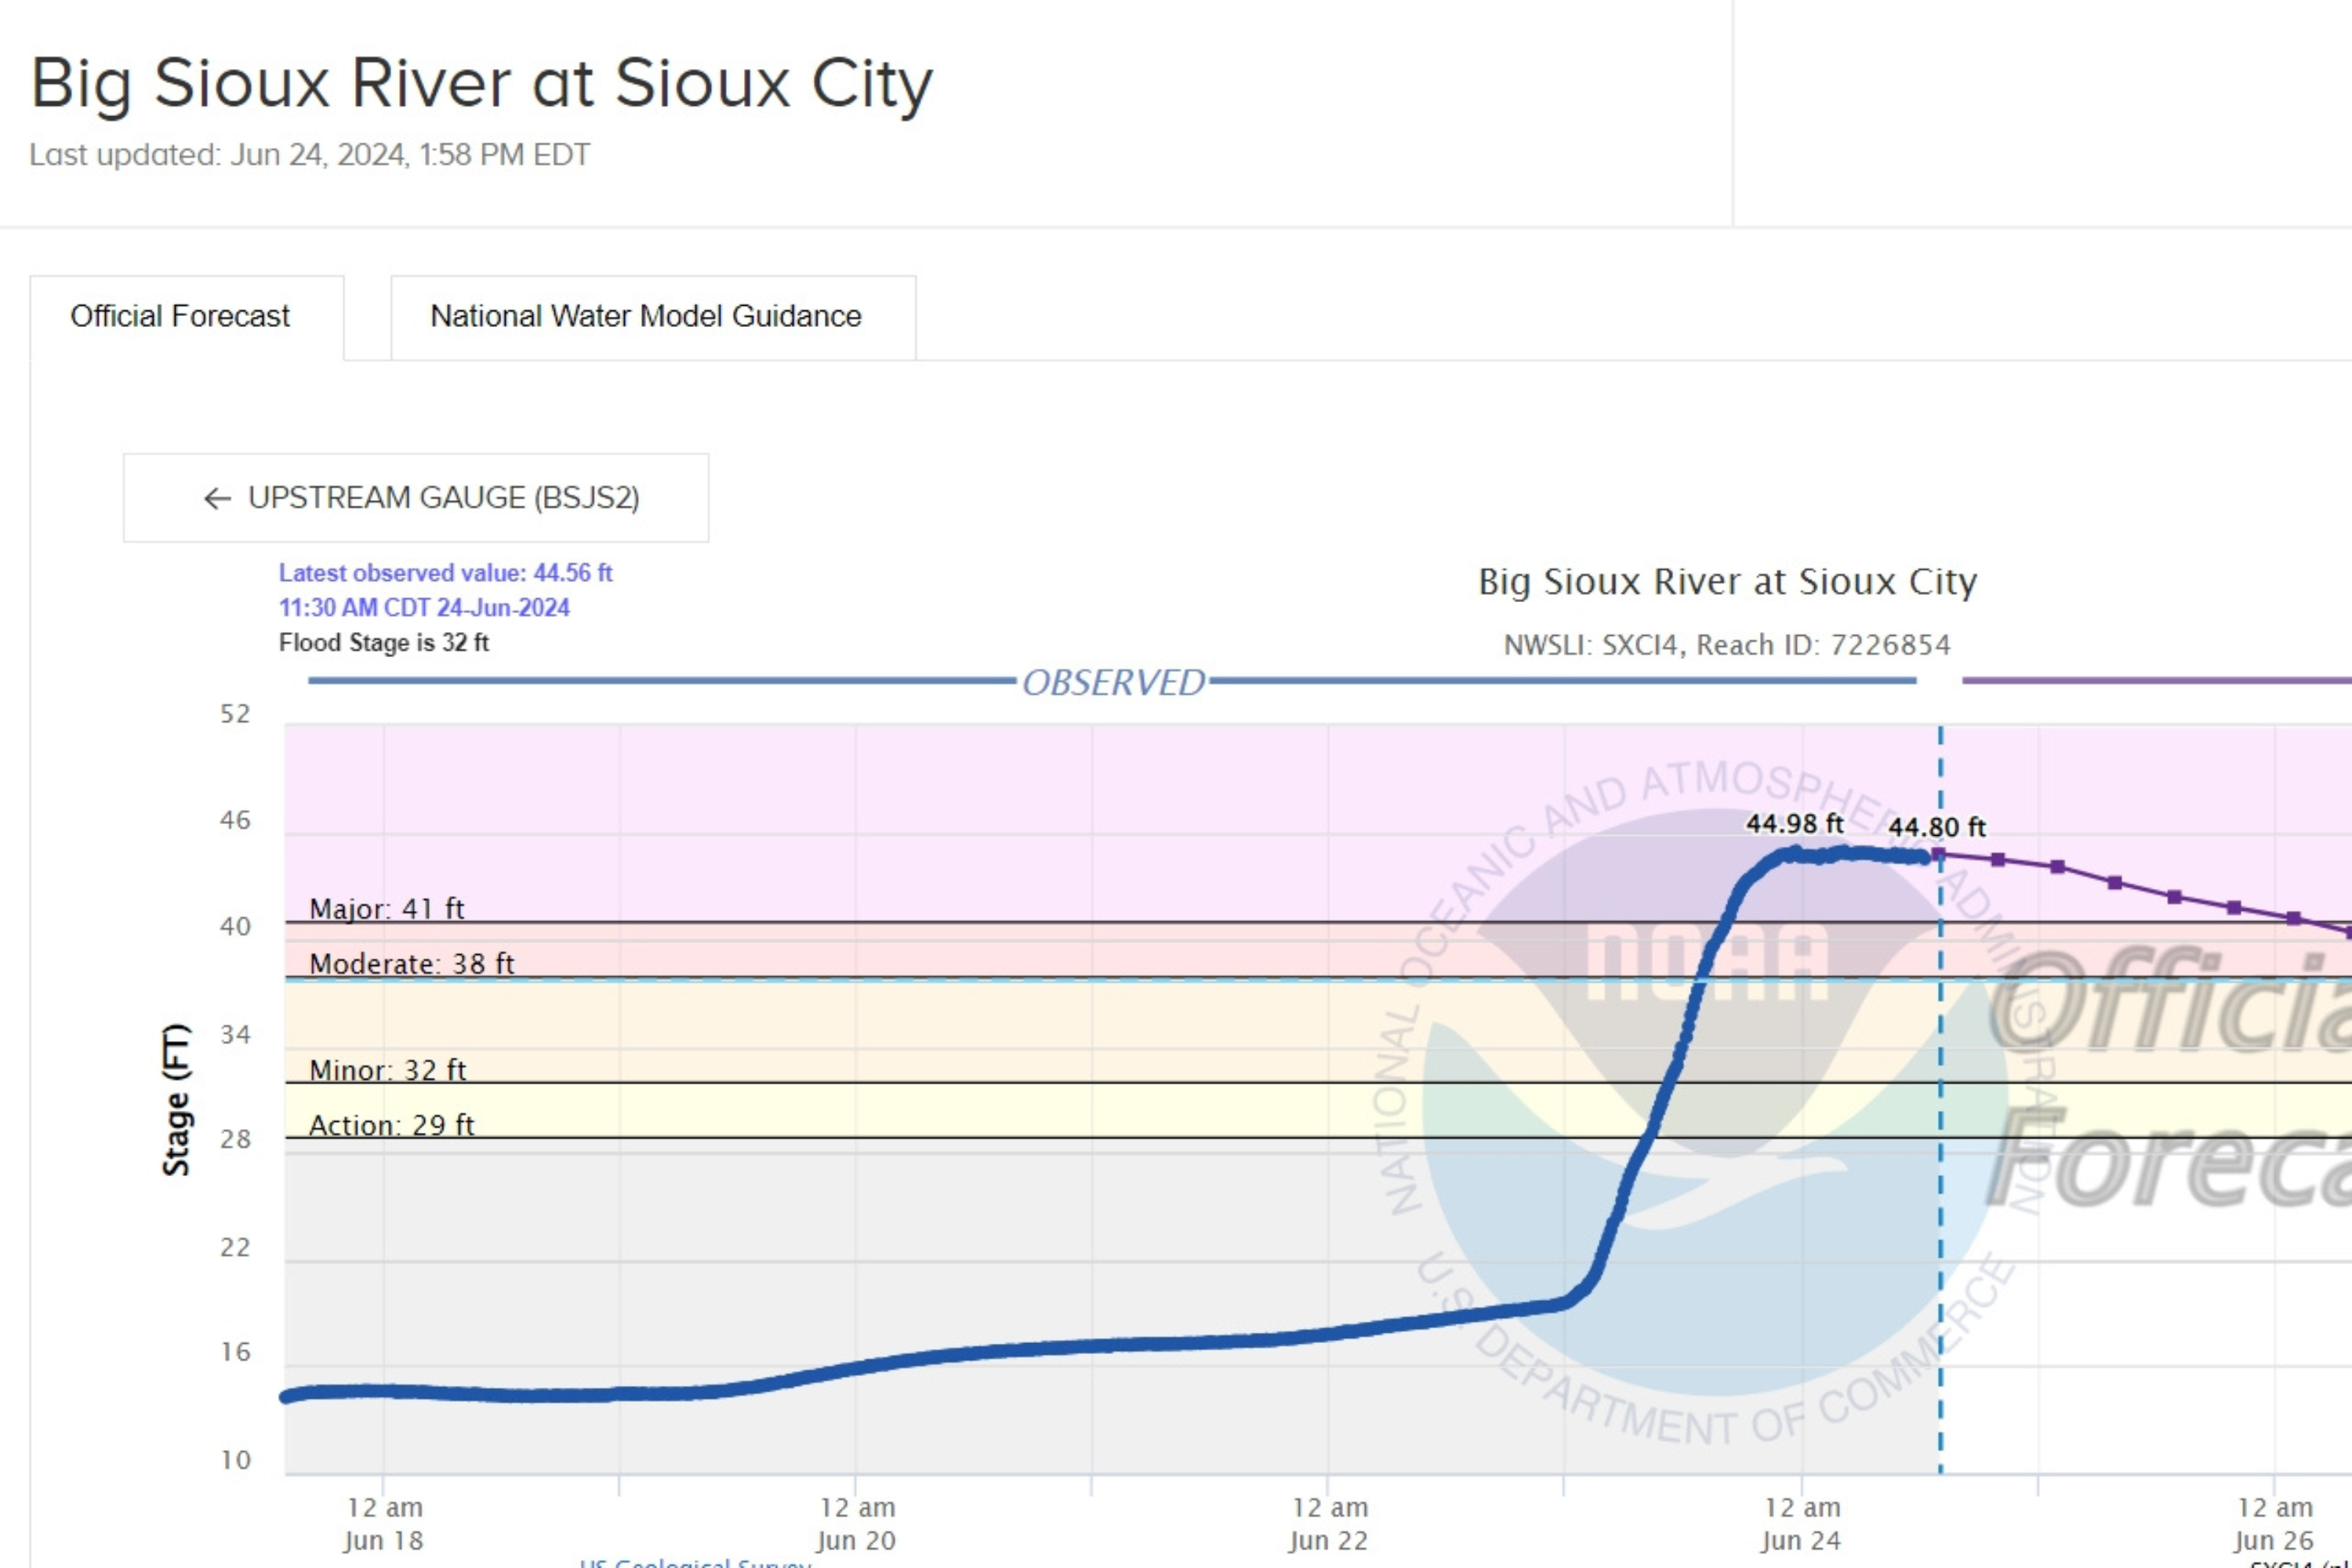2352x1568 pixels.
Task: Click the 44.98 ft peak label
Action: (x=1794, y=823)
